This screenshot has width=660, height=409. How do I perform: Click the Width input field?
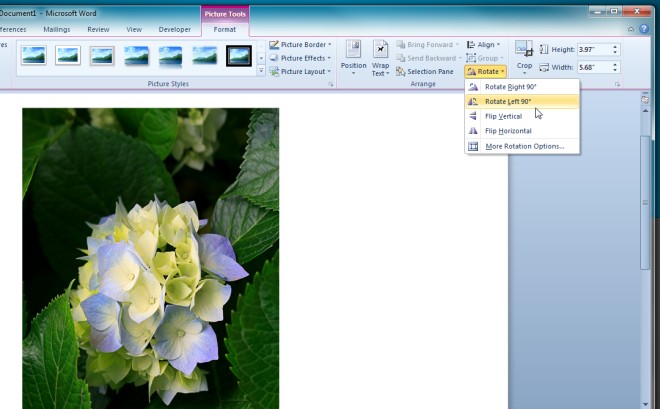pos(594,67)
